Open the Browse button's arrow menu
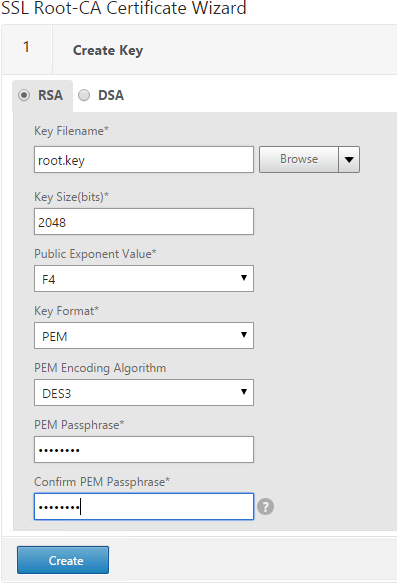The image size is (397, 583). click(x=349, y=160)
